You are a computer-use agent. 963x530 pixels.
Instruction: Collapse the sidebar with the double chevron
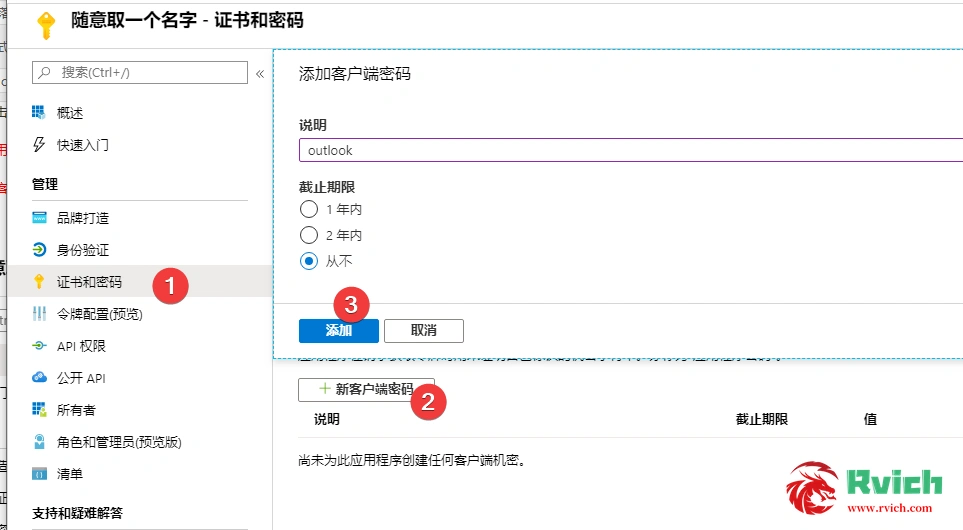click(260, 73)
